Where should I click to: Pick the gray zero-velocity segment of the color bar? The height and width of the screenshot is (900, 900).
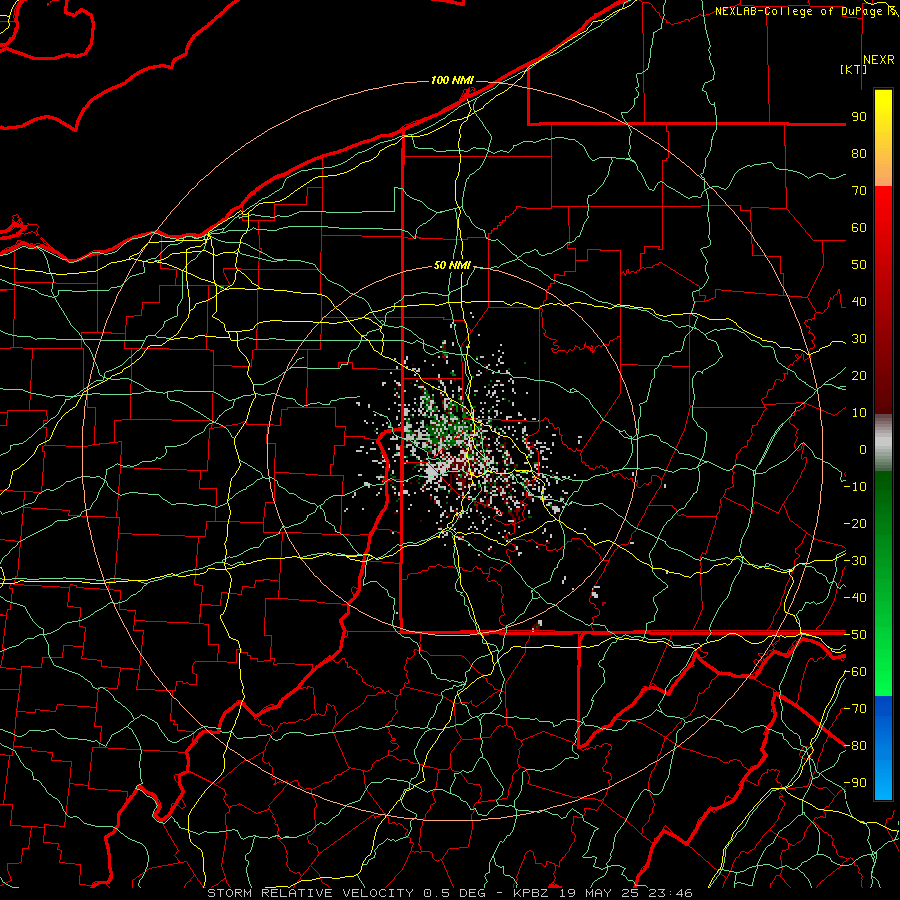pyautogui.click(x=883, y=443)
